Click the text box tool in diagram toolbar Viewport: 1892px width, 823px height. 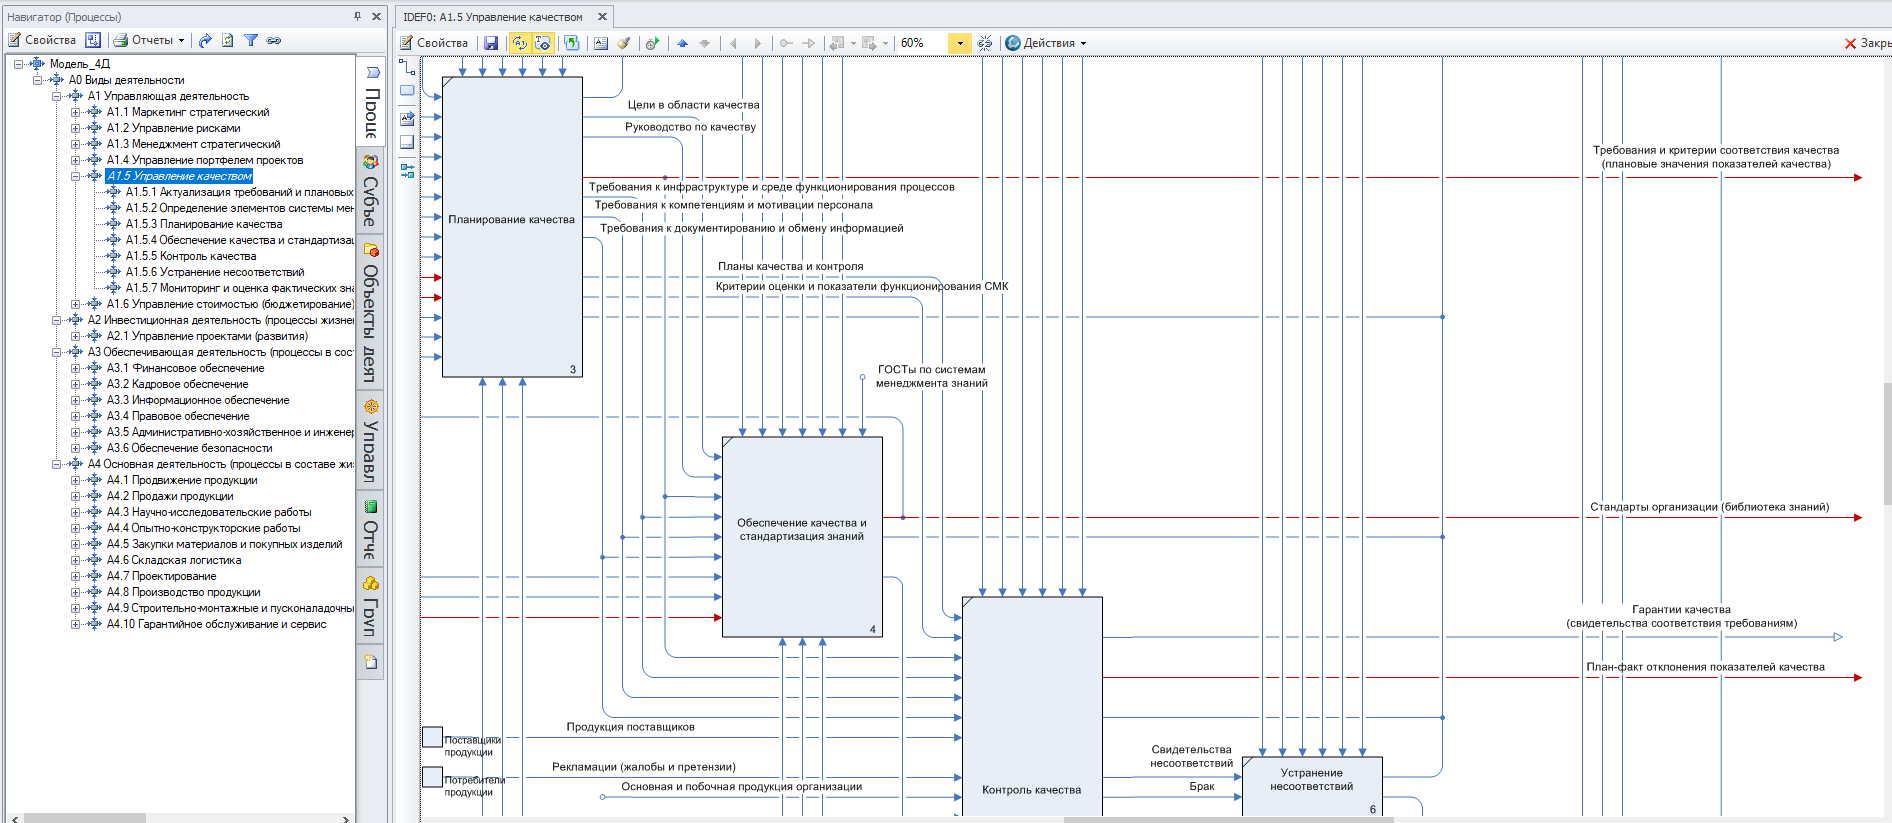(600, 43)
